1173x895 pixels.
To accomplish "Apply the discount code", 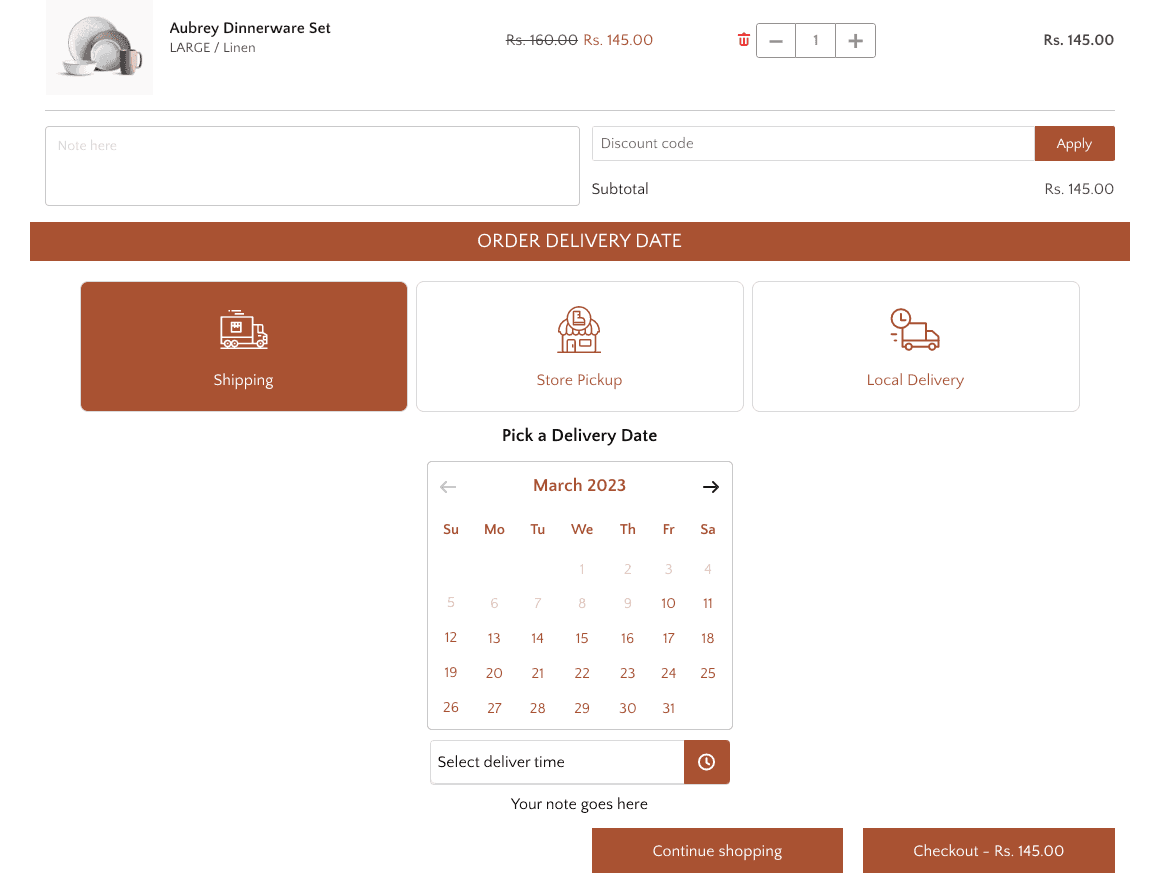I will tap(1074, 144).
